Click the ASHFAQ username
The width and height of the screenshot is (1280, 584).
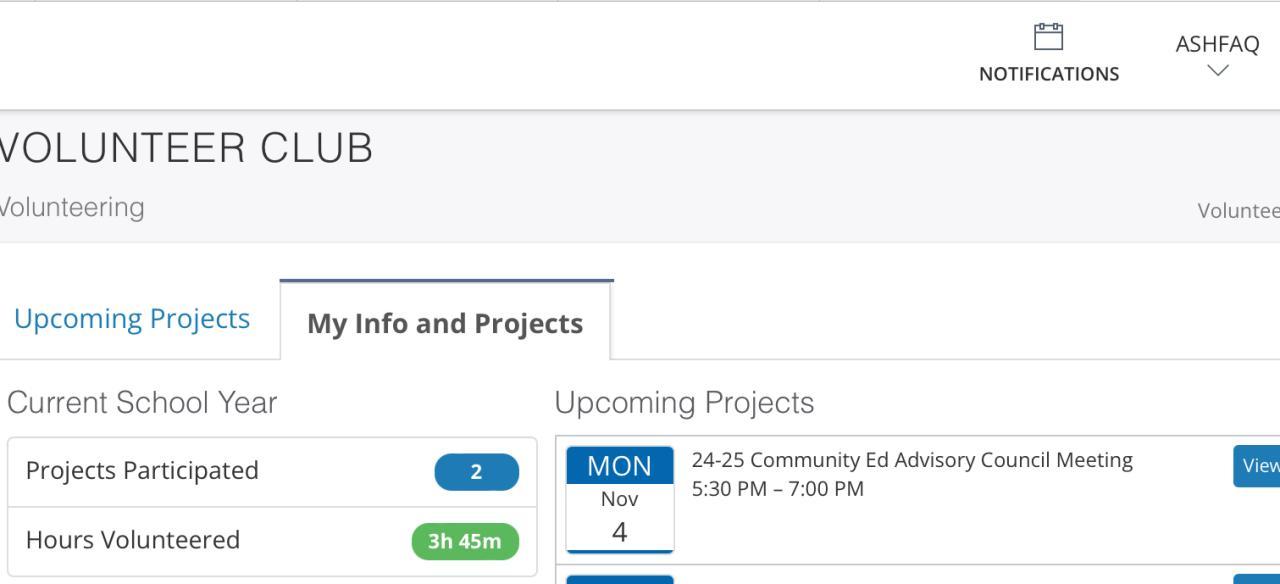tap(1217, 44)
